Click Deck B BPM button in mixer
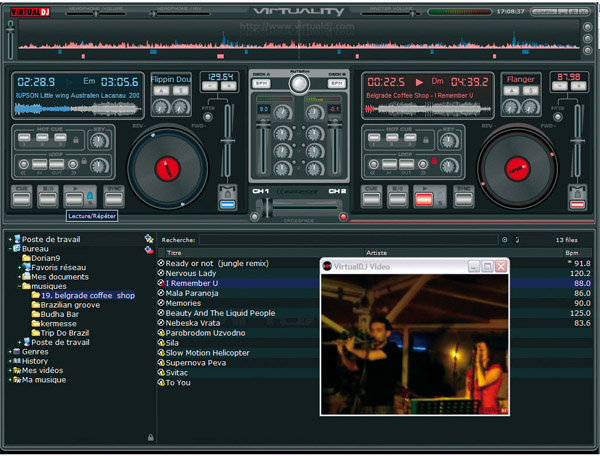The height and width of the screenshot is (456, 600). pyautogui.click(x=336, y=83)
